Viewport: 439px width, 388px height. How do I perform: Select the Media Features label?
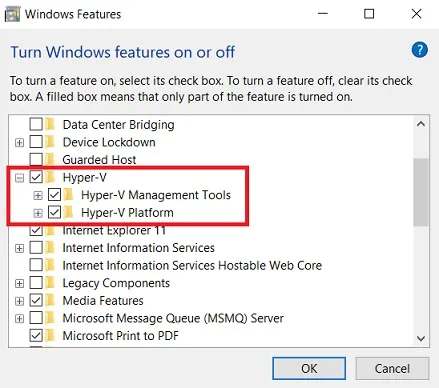[103, 300]
